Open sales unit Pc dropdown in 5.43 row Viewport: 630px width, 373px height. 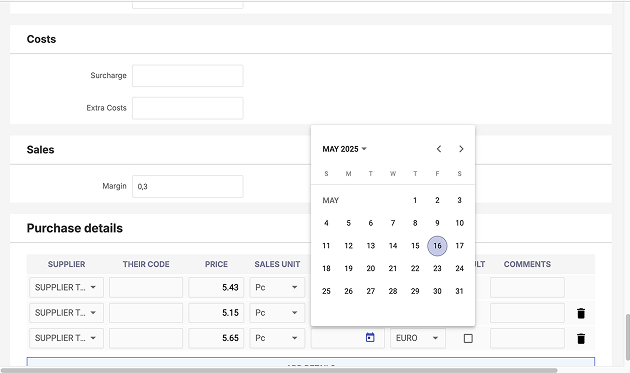tap(277, 287)
